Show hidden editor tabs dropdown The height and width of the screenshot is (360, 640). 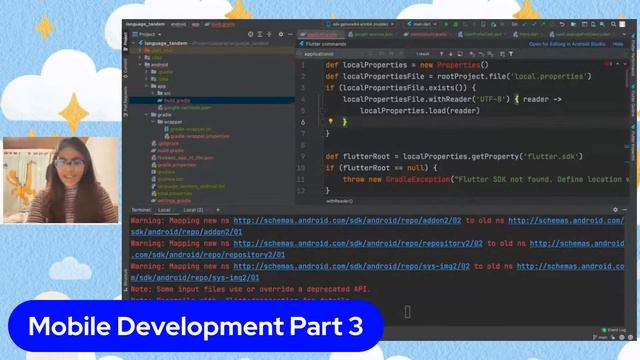click(624, 35)
